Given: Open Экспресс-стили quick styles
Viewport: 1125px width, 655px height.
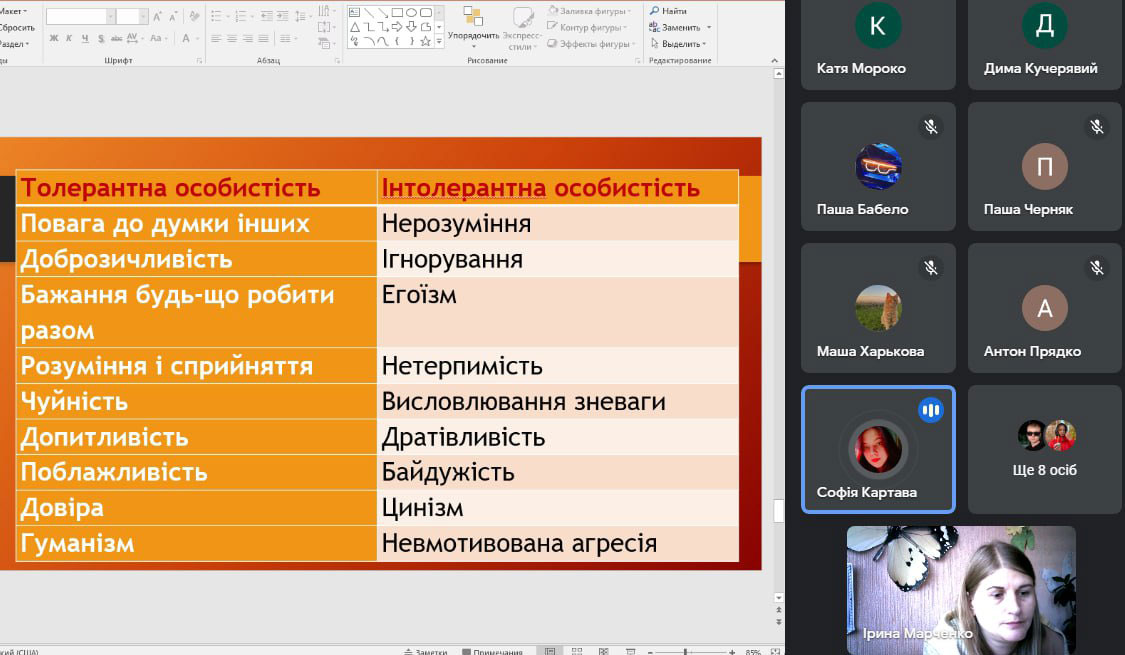Looking at the screenshot, I should coord(522,27).
